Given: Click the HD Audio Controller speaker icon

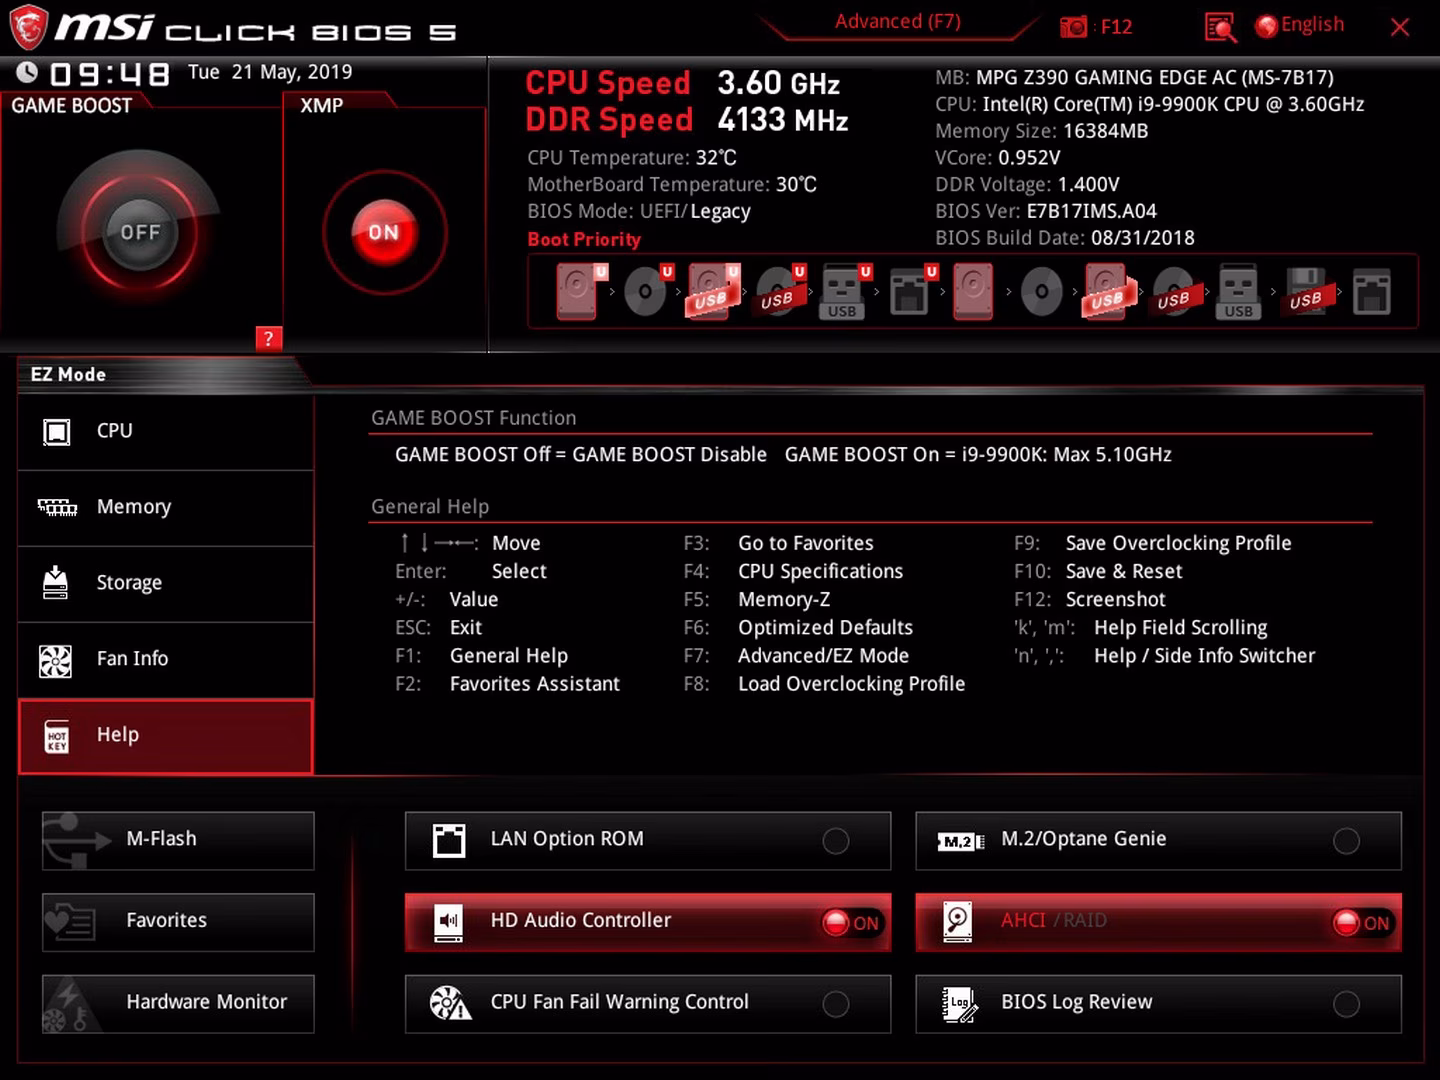Looking at the screenshot, I should click(x=448, y=921).
